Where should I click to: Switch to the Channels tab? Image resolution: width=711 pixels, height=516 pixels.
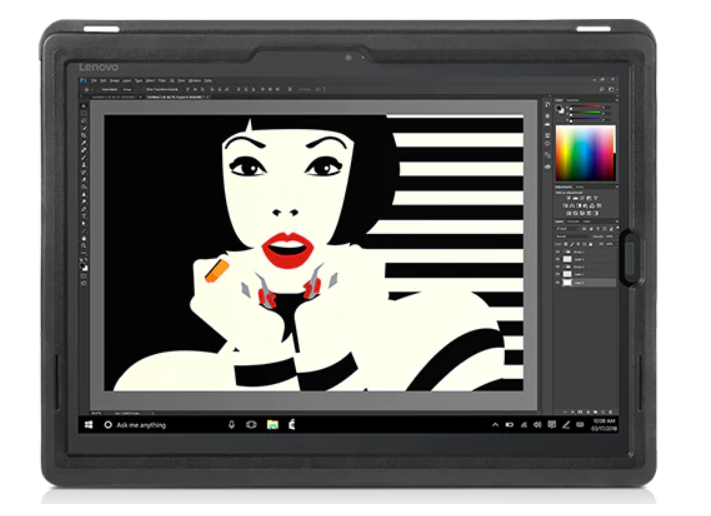click(x=573, y=222)
